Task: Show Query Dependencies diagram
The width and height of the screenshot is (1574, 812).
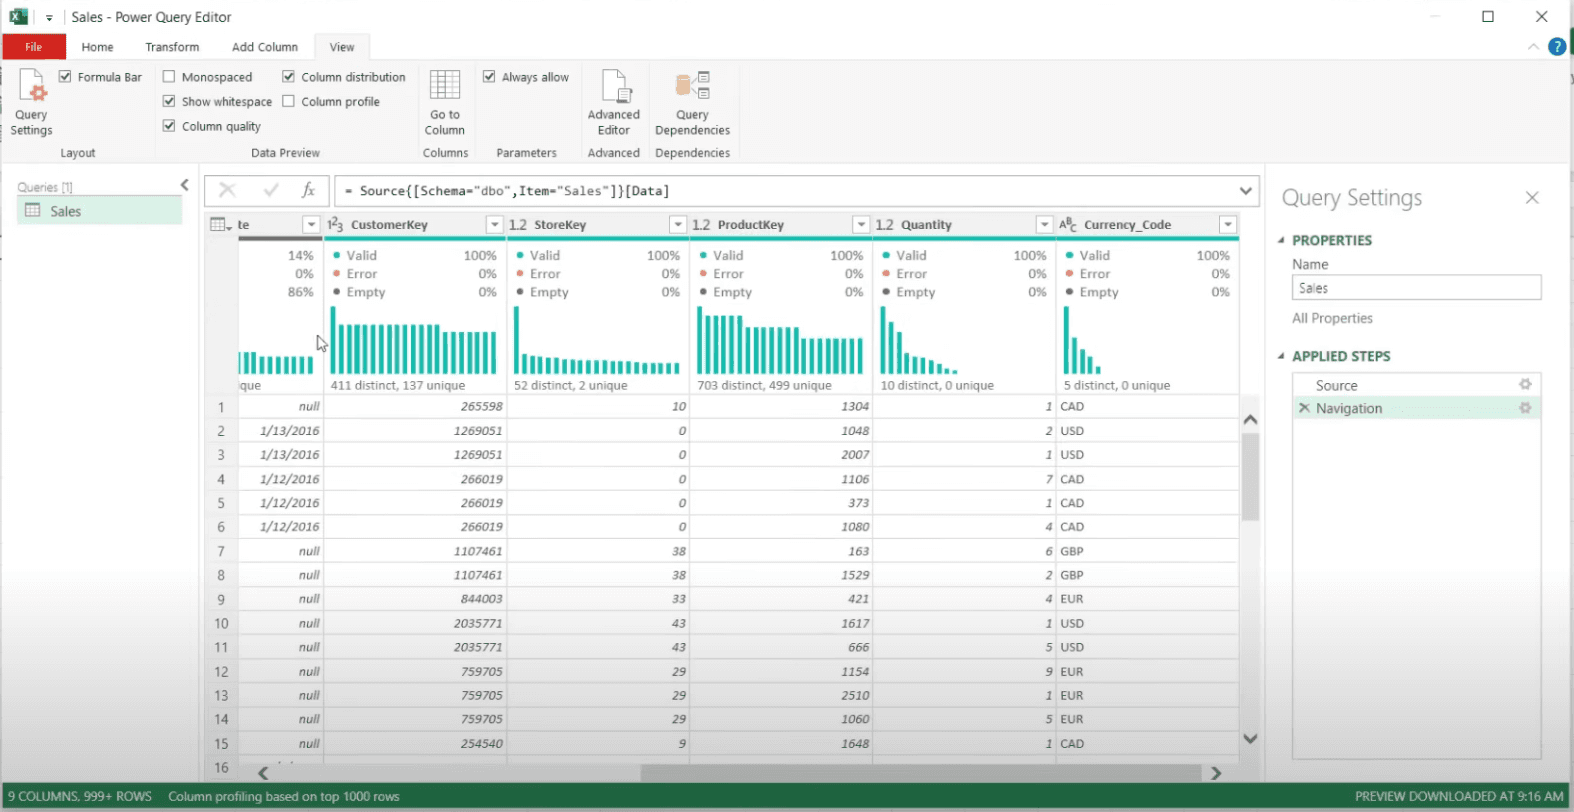Action: click(x=692, y=101)
